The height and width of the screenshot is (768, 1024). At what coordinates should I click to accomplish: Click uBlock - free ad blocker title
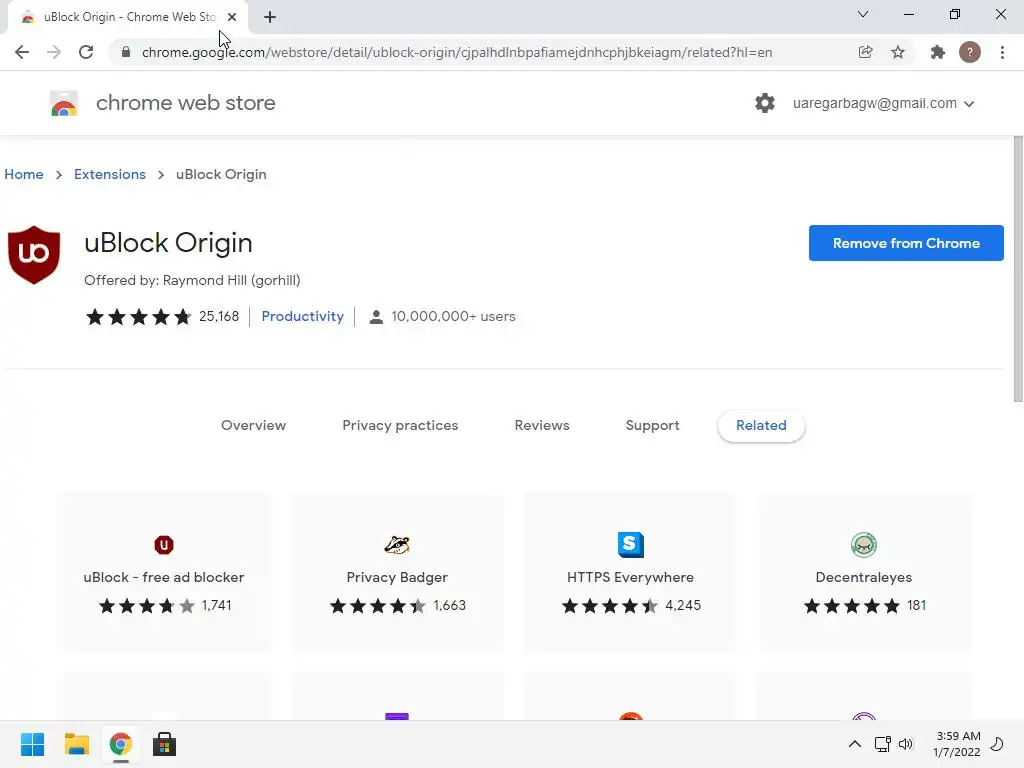click(x=164, y=577)
